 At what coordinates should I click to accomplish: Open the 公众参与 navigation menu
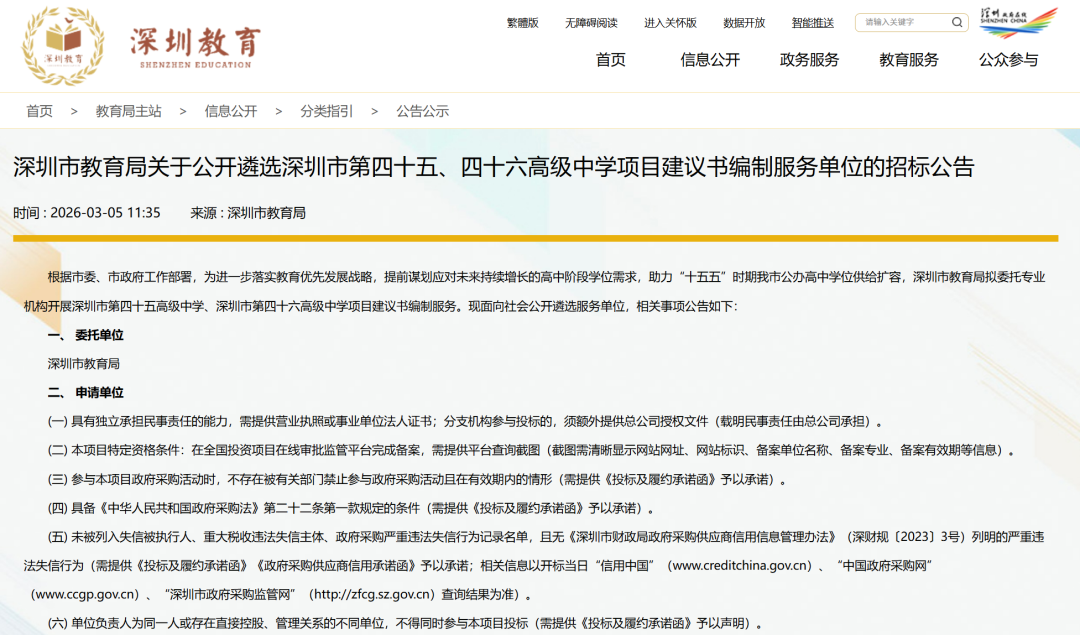pyautogui.click(x=1008, y=60)
